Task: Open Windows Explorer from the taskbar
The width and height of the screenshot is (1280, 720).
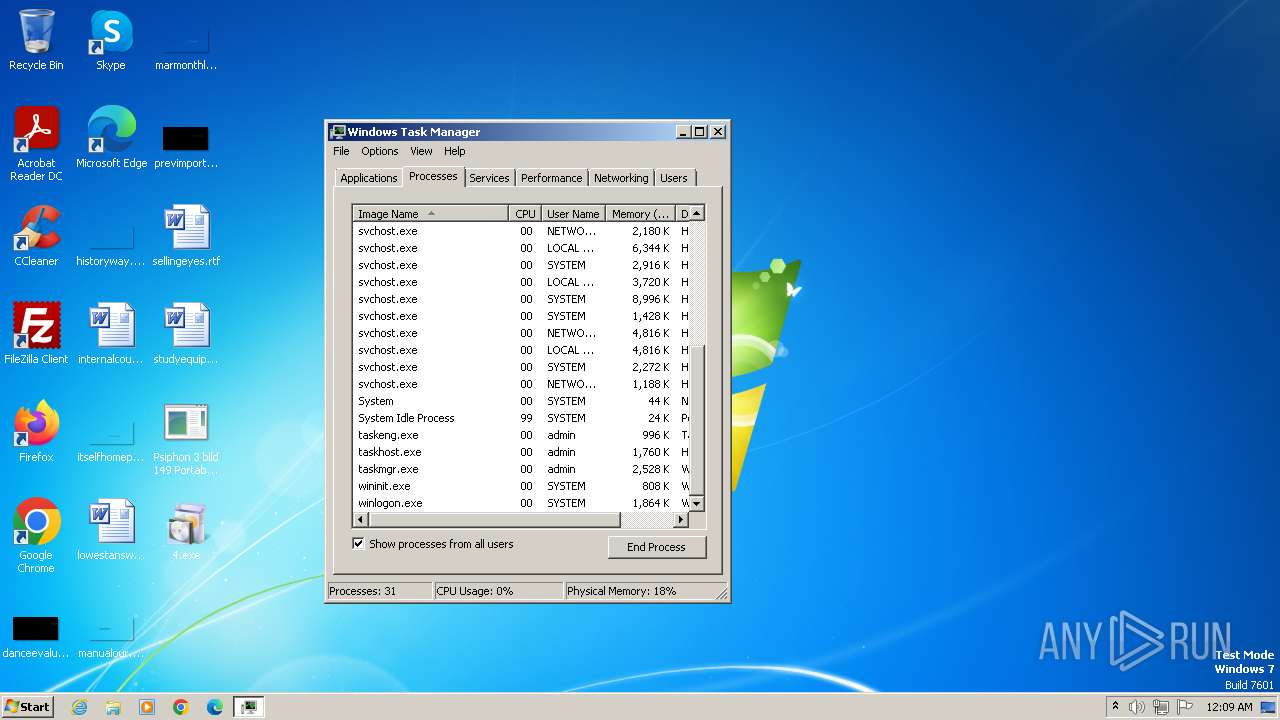Action: pyautogui.click(x=113, y=707)
